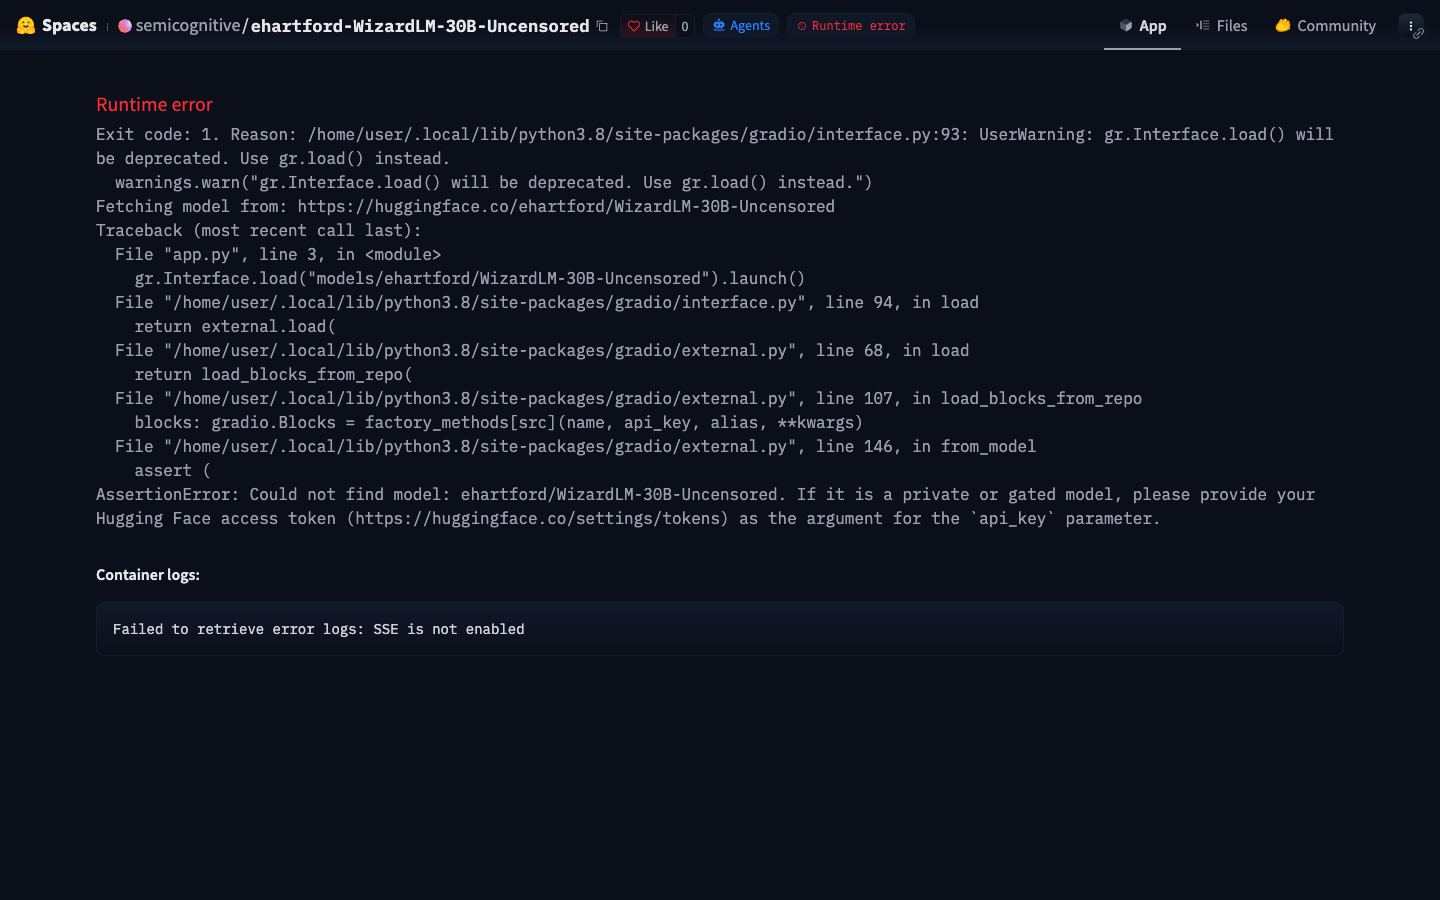1440x900 pixels.
Task: Click the 'line 107, in load_blocks_from_repo' line
Action: point(628,398)
